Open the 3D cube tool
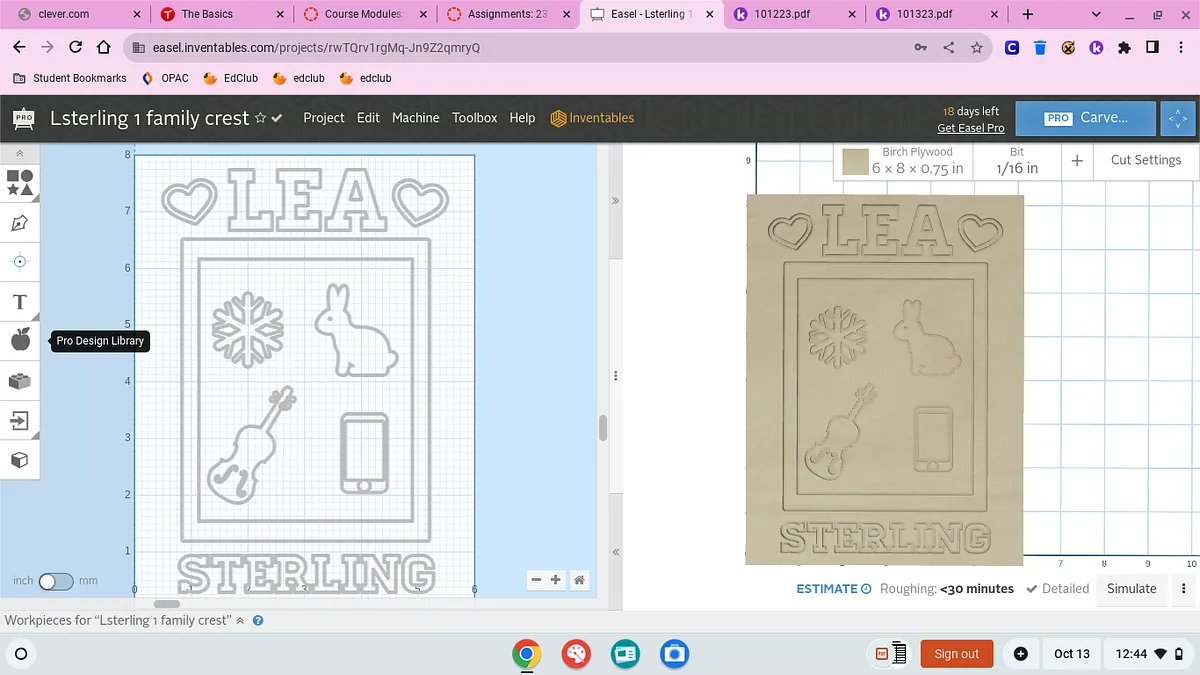Image resolution: width=1200 pixels, height=675 pixels. (x=20, y=460)
